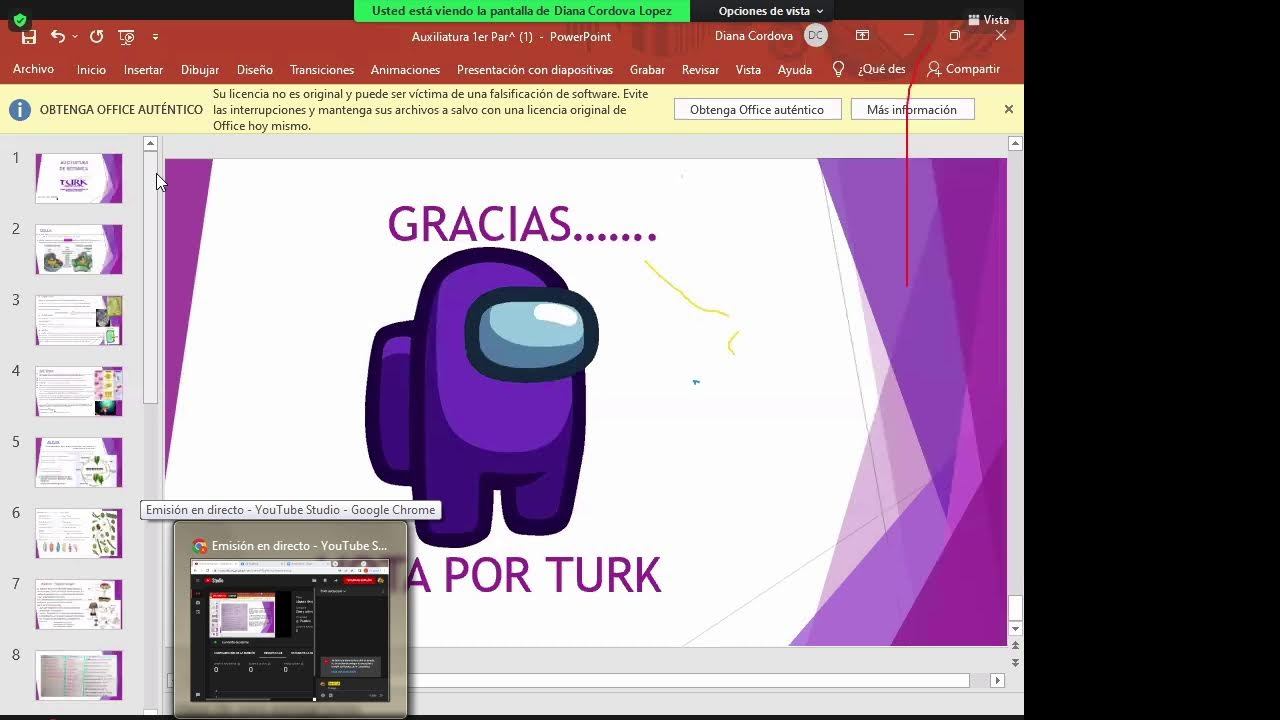Click the slide editor vertical scrollbar thumb
This screenshot has height=720, width=1280.
tap(1015, 607)
